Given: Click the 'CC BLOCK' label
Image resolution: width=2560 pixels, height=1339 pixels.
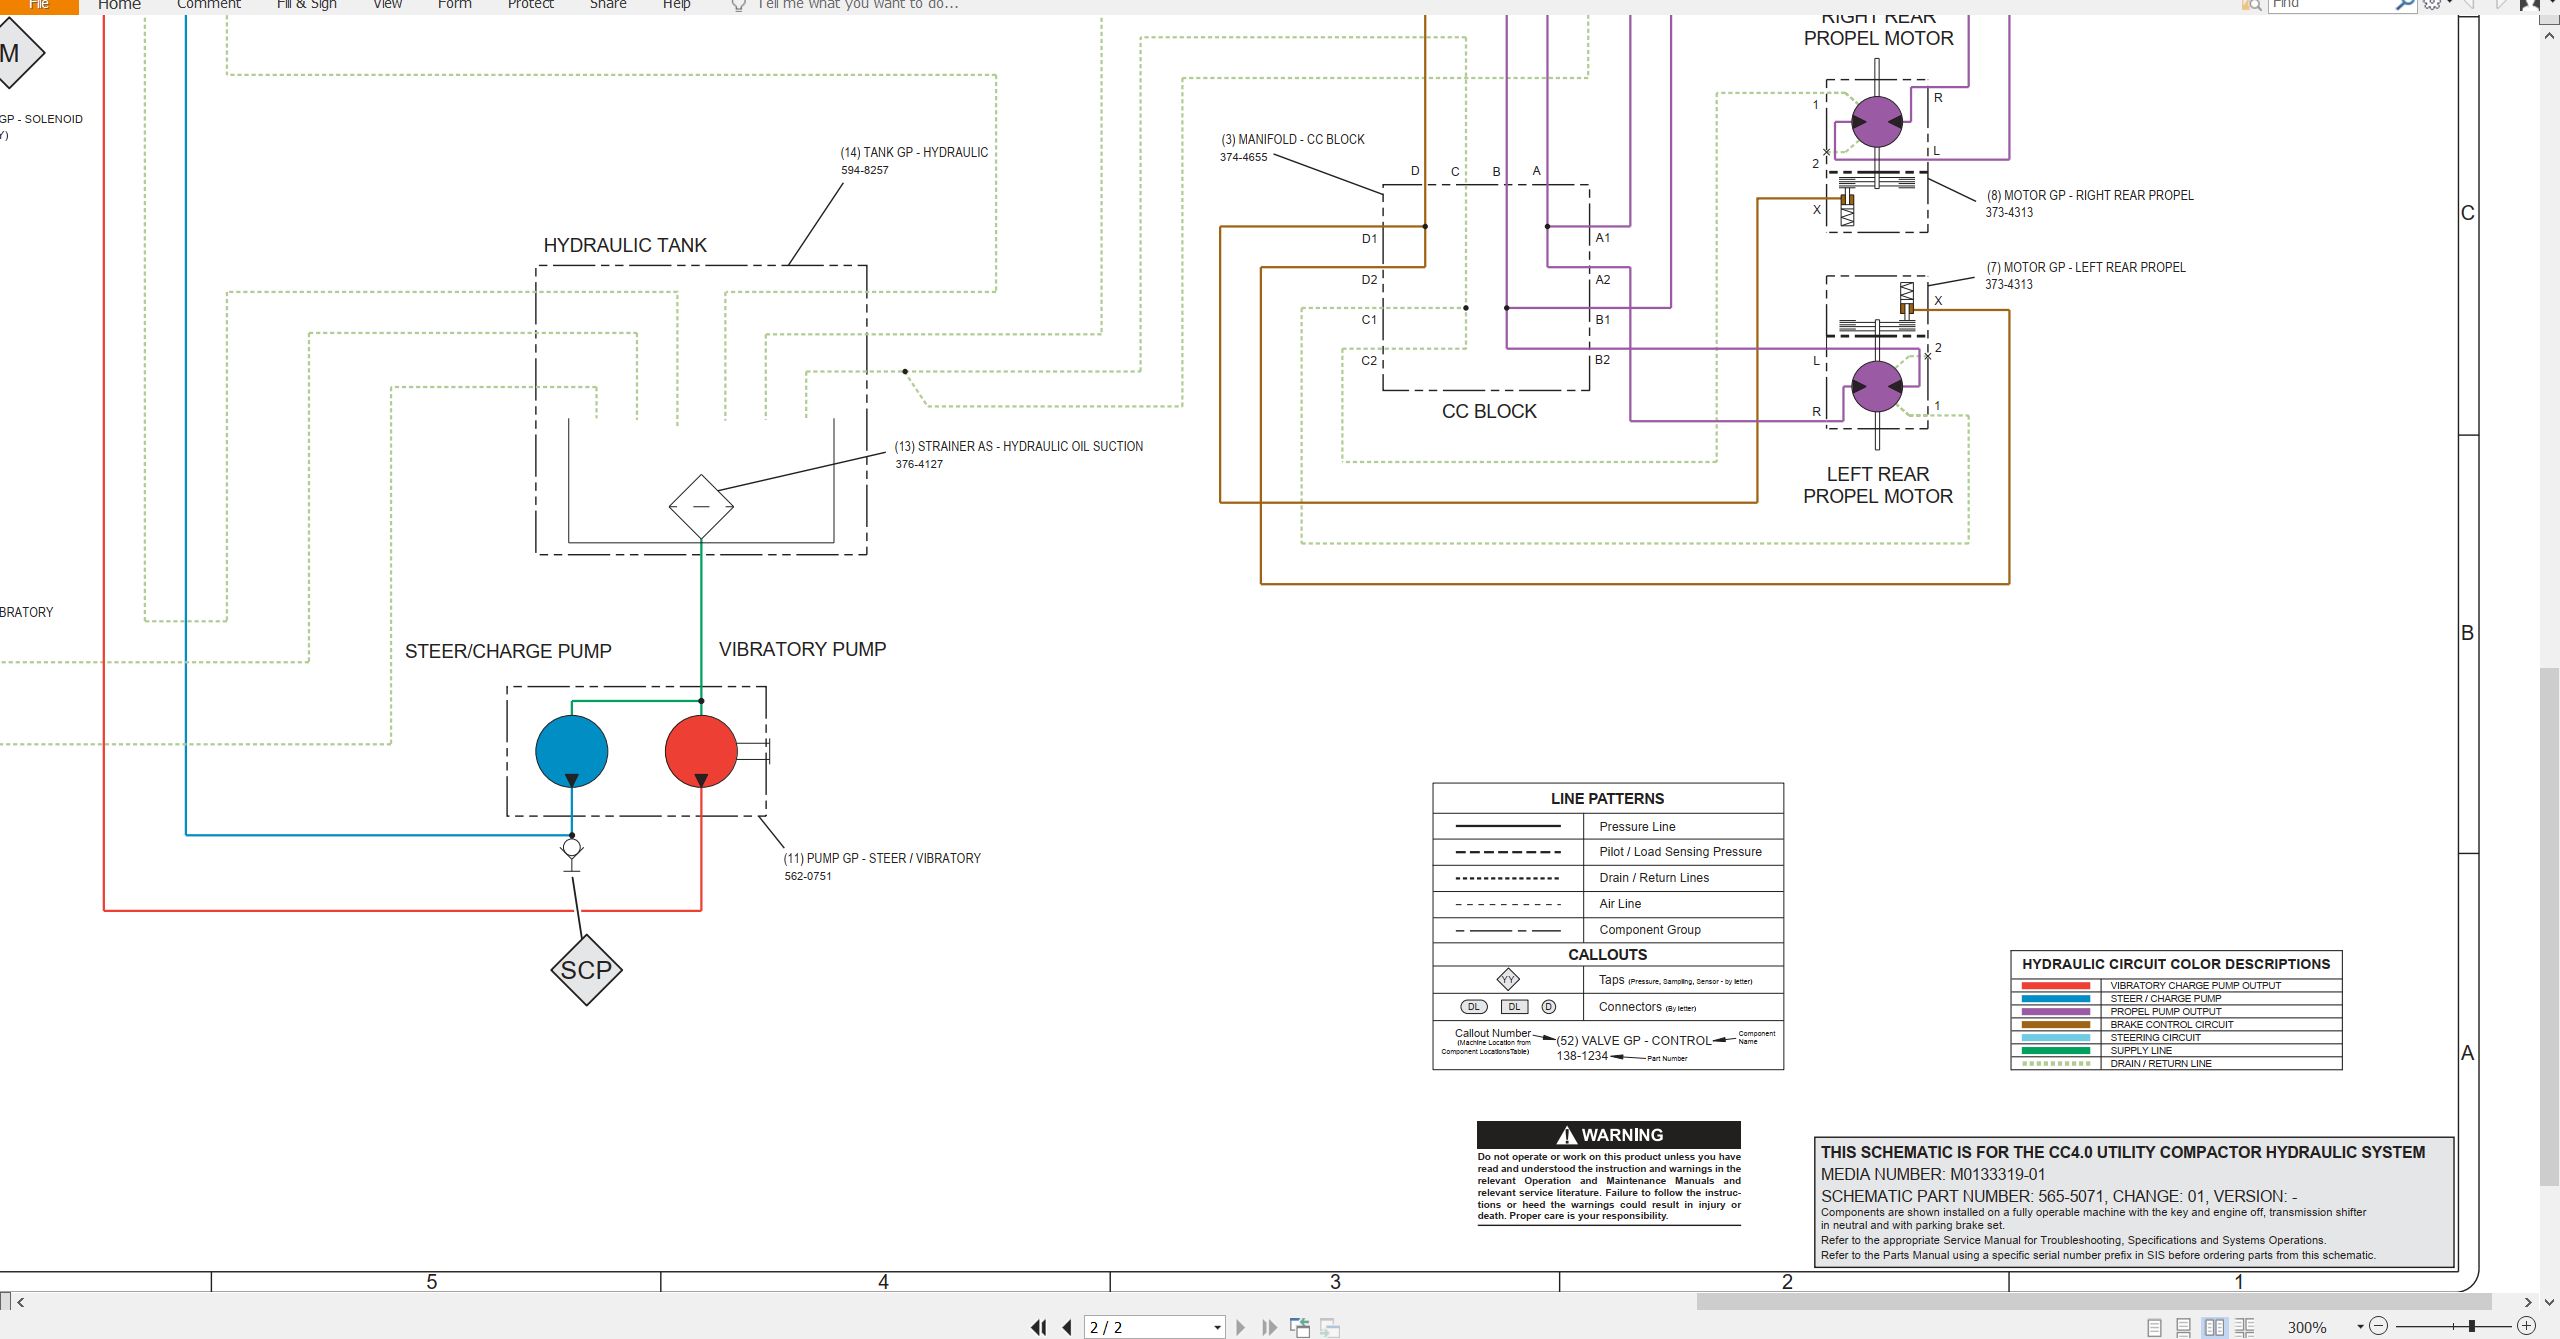Looking at the screenshot, I should (x=1489, y=411).
